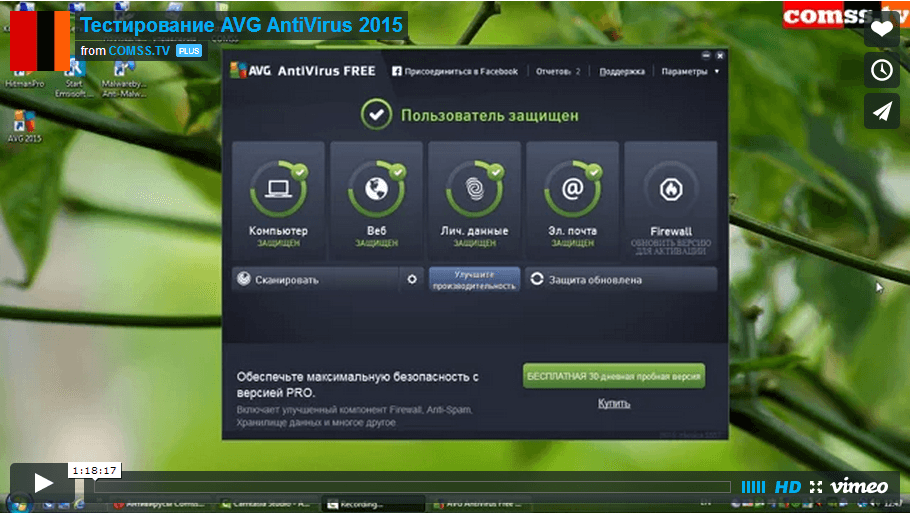Viewport: 910px width, 513px height.
Task: Open the Эл. почта email tile
Action: pyautogui.click(x=572, y=201)
